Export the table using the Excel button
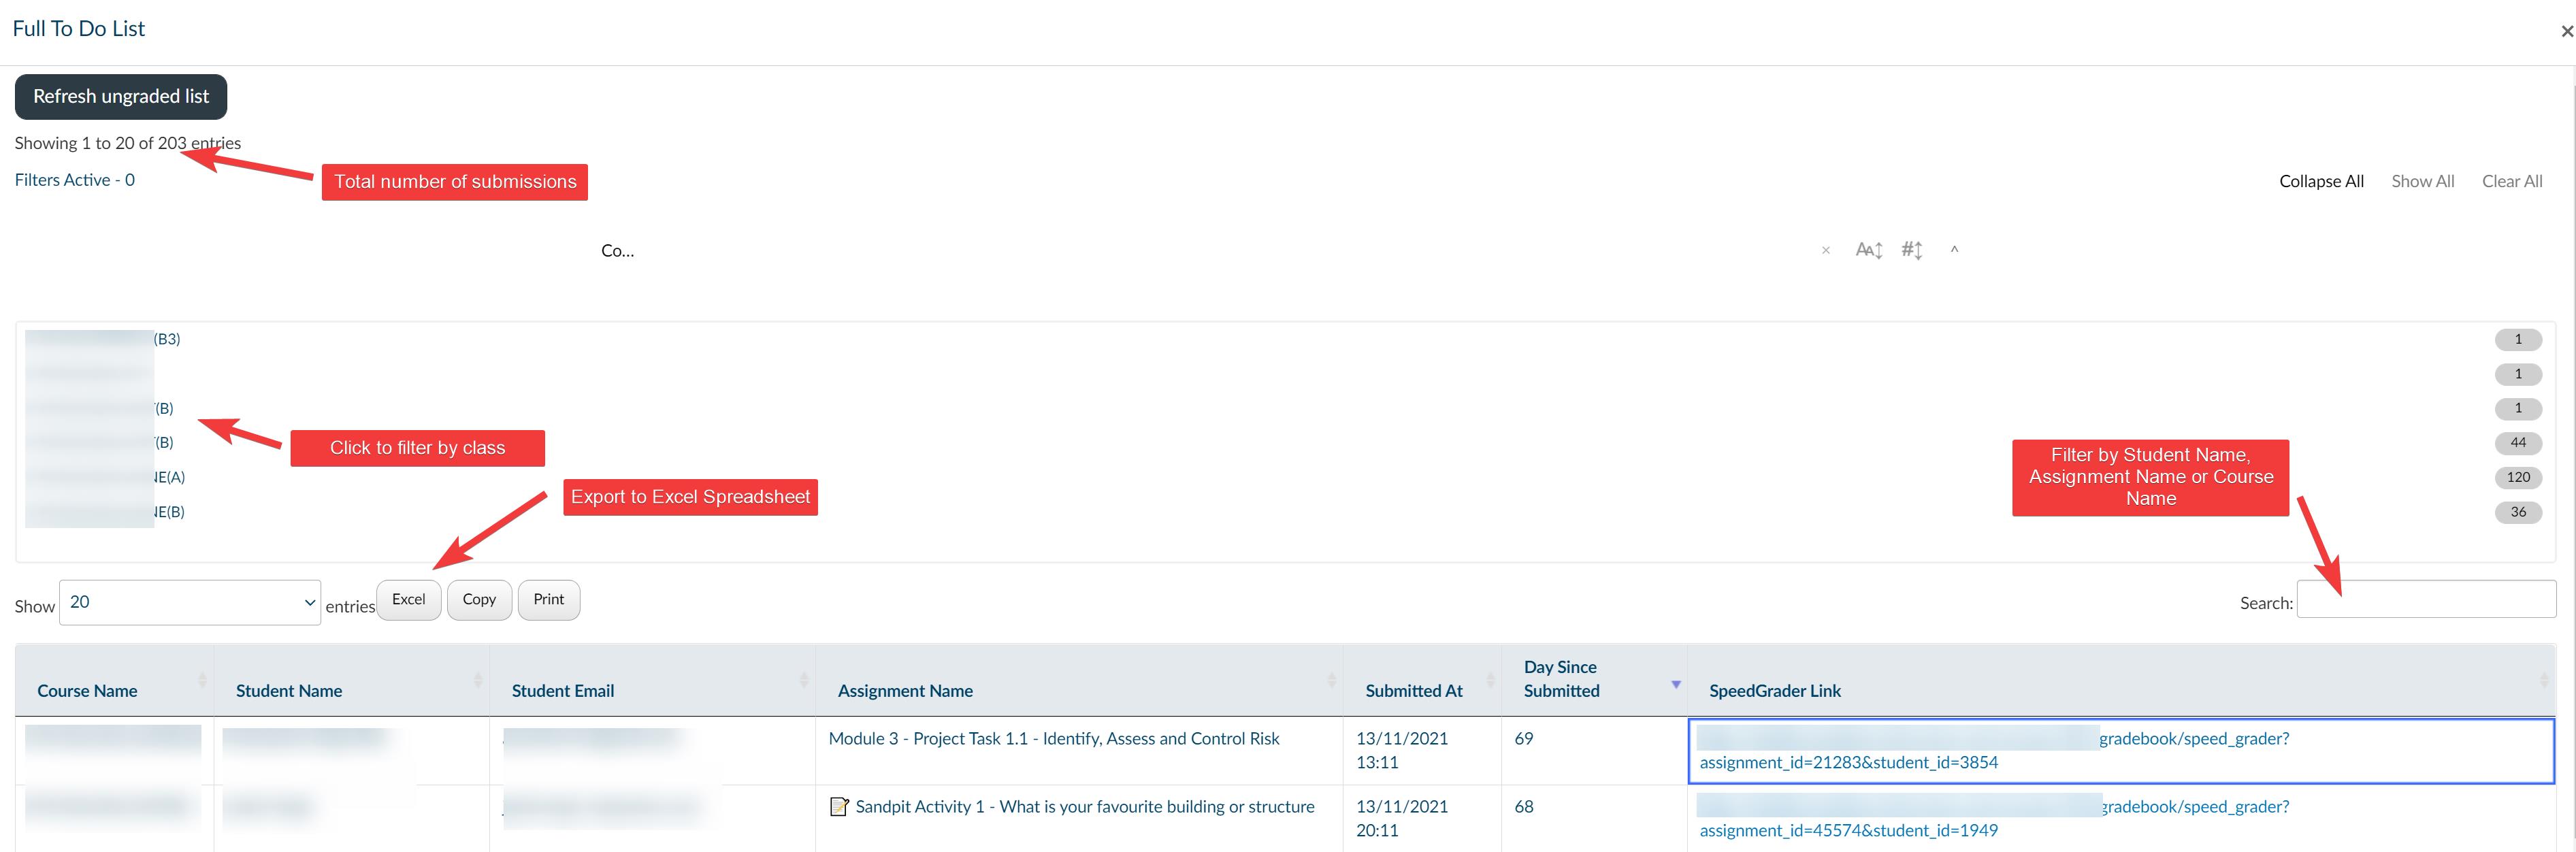Image resolution: width=2576 pixels, height=852 pixels. click(408, 600)
